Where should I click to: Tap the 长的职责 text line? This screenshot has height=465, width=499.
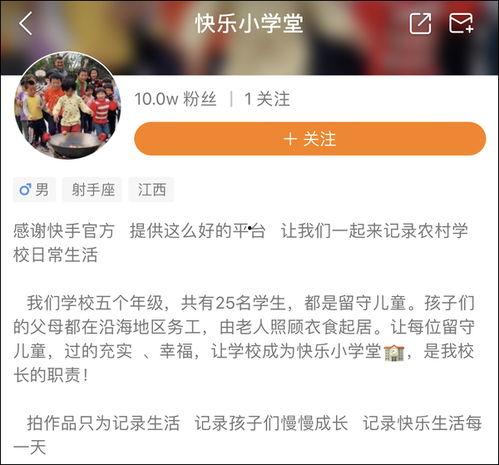(x=51, y=375)
